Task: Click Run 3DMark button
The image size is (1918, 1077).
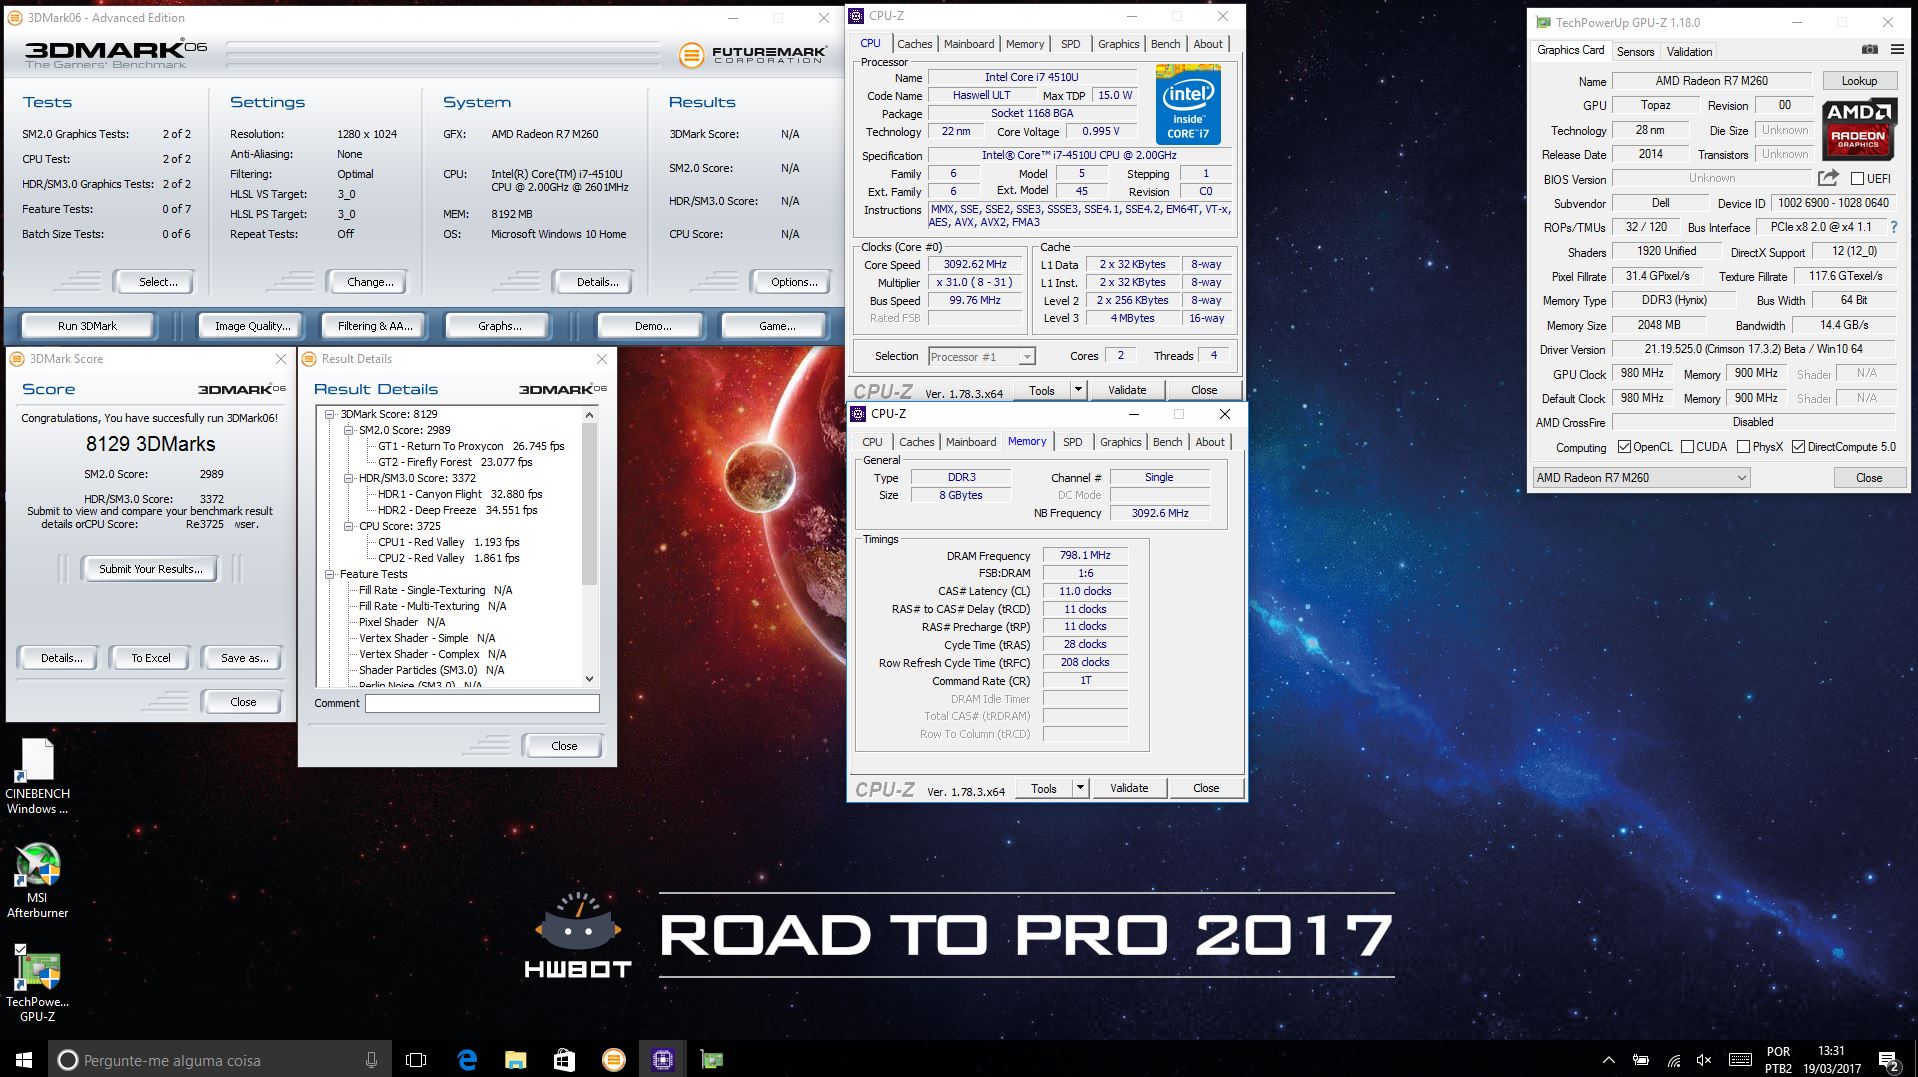Action: coord(88,326)
